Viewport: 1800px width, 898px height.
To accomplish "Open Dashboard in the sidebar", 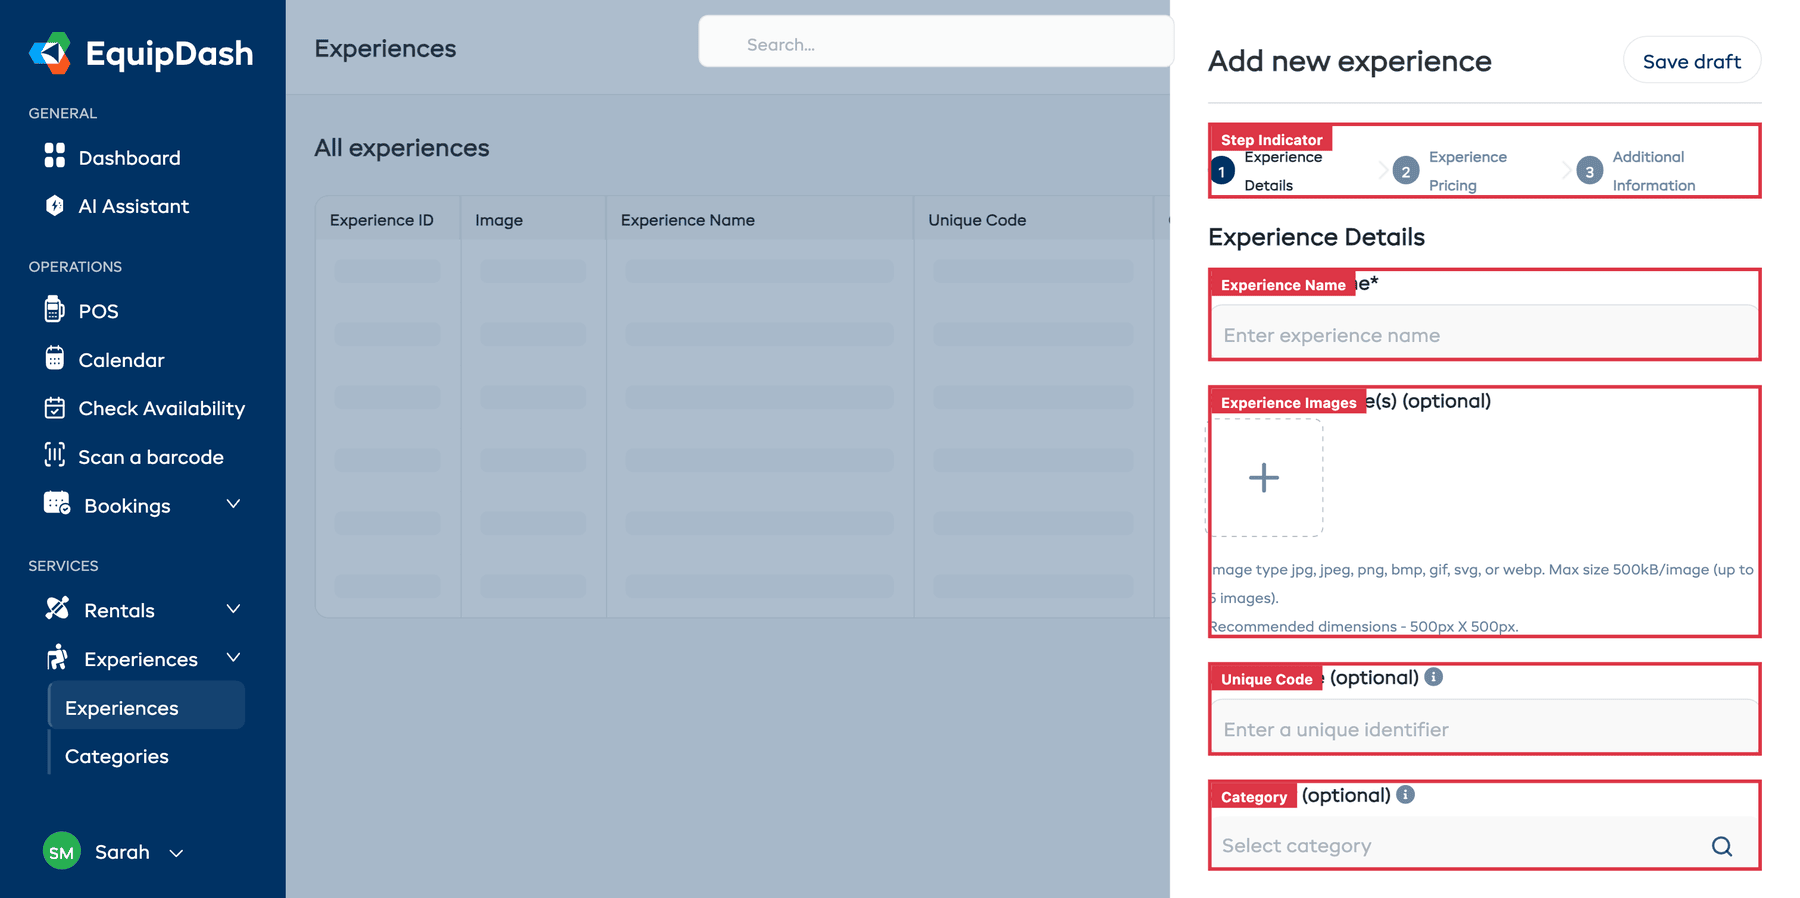I will click(x=129, y=157).
